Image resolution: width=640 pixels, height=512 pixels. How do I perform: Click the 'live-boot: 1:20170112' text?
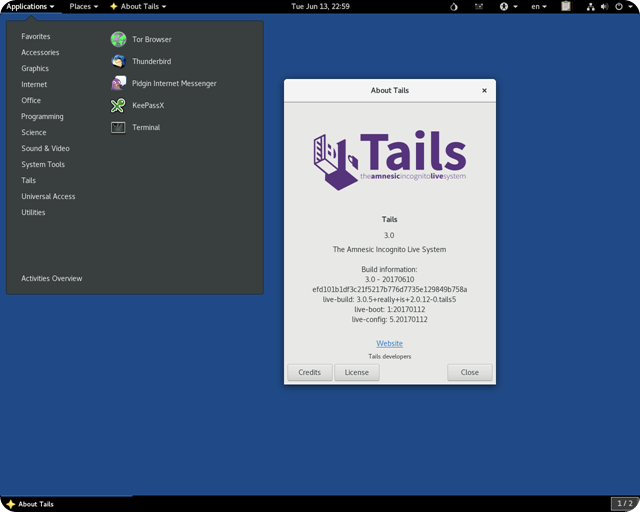point(390,309)
